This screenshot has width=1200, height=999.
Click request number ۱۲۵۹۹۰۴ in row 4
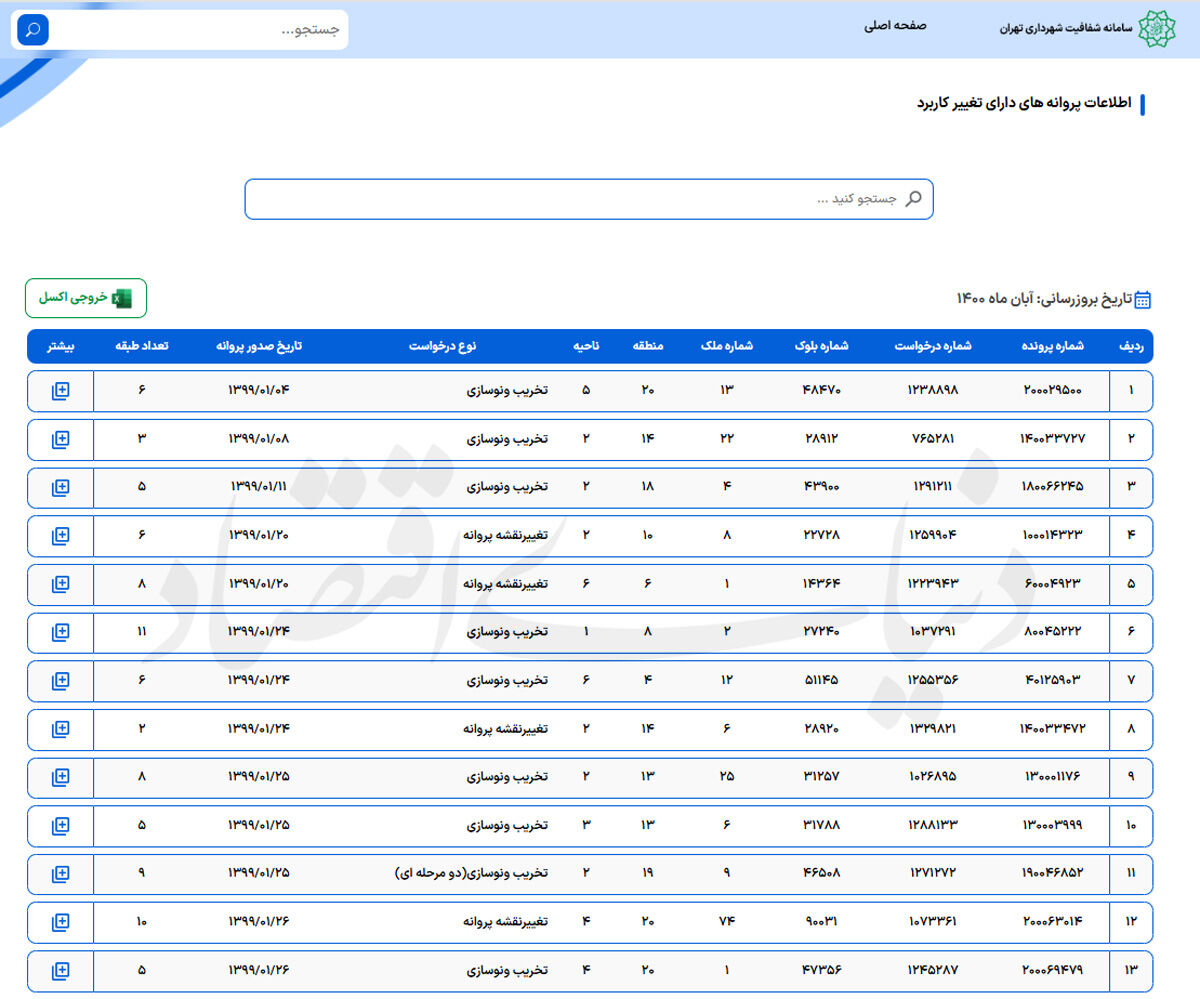(933, 535)
